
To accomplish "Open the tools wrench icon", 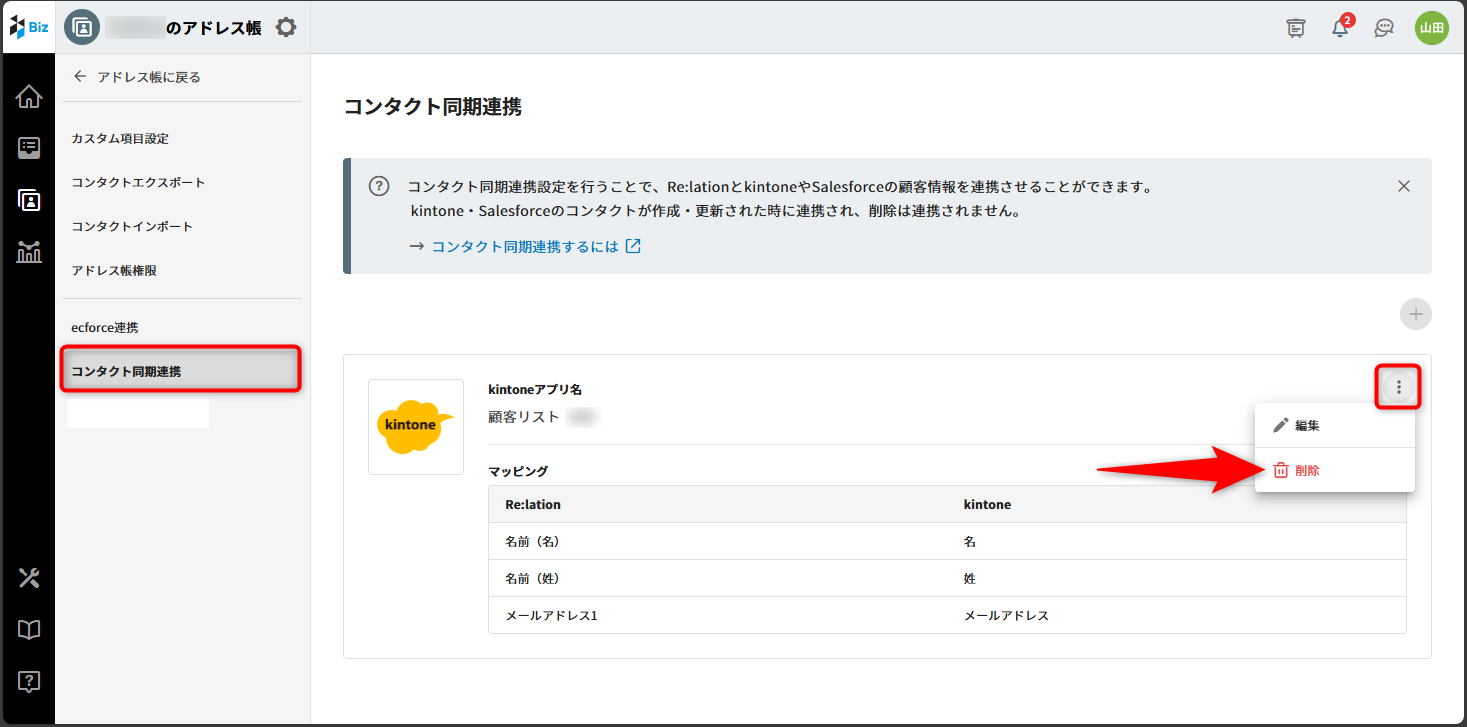I will (29, 578).
